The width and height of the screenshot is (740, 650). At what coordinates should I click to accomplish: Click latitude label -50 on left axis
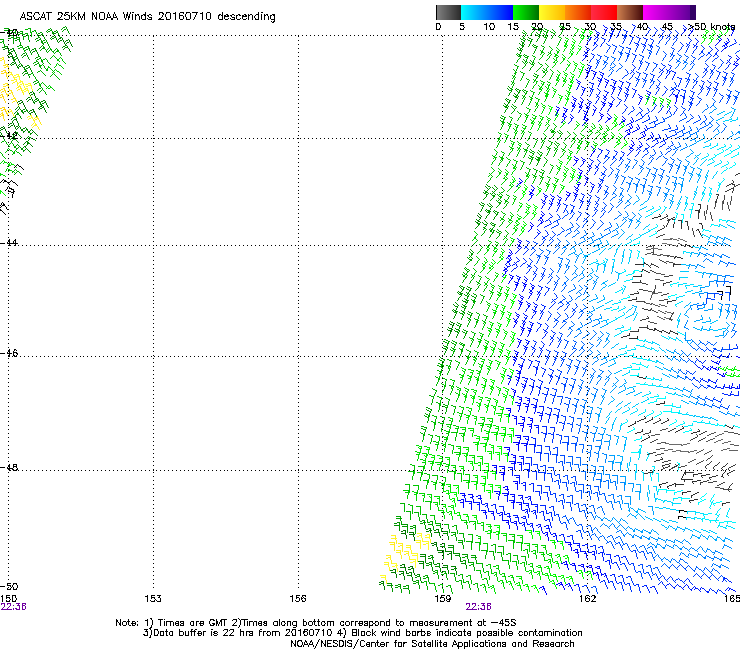point(9,586)
